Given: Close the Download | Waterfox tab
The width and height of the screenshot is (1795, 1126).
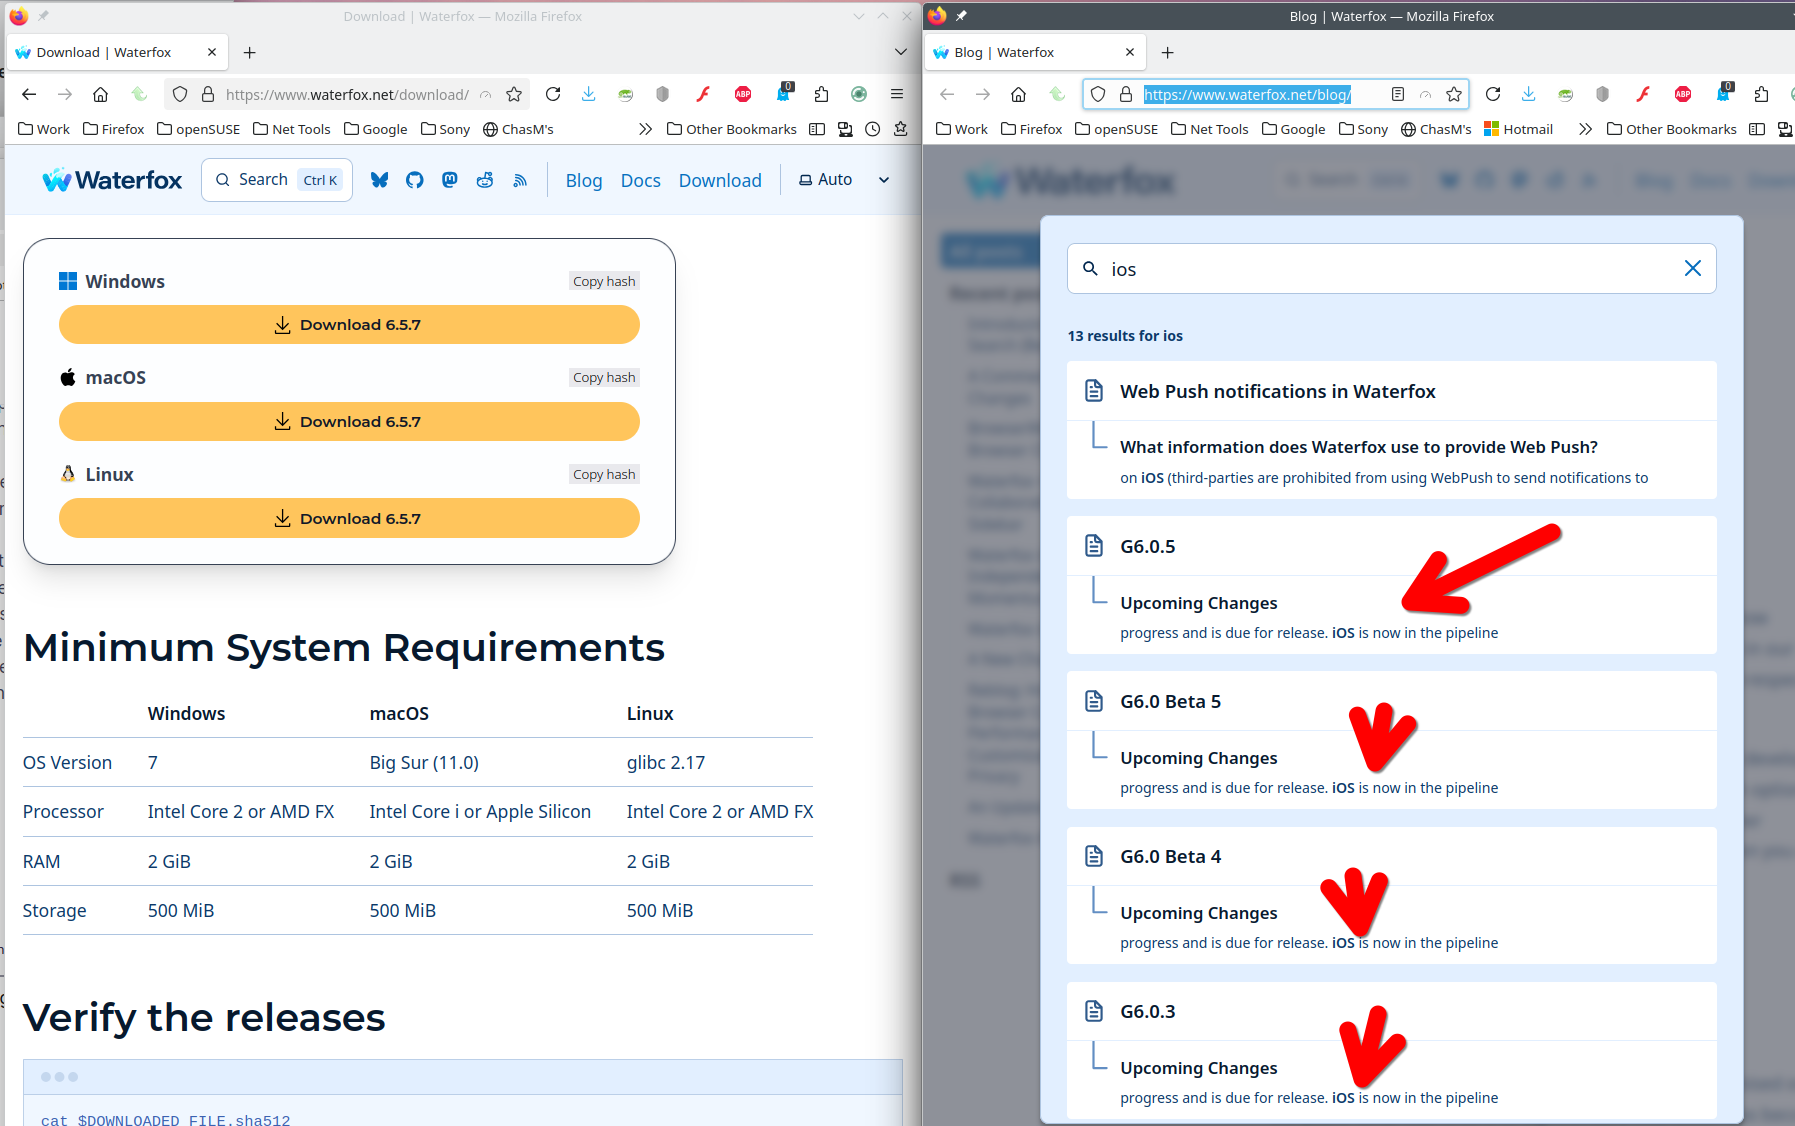Looking at the screenshot, I should click(x=212, y=52).
